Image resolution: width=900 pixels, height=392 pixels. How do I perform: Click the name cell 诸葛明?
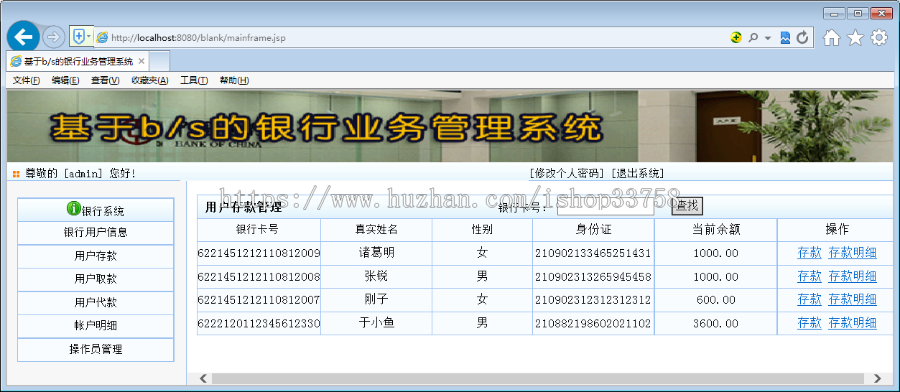pos(376,253)
